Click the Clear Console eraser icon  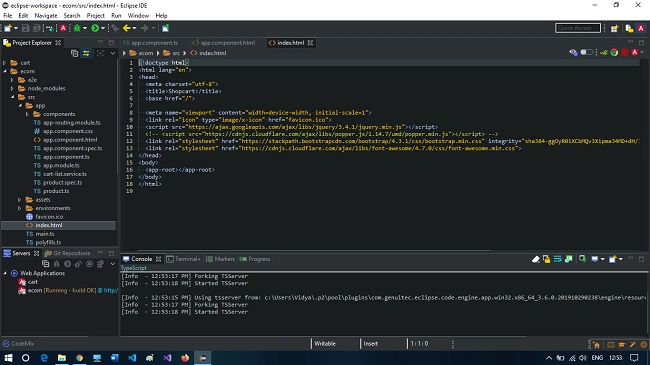click(x=536, y=259)
